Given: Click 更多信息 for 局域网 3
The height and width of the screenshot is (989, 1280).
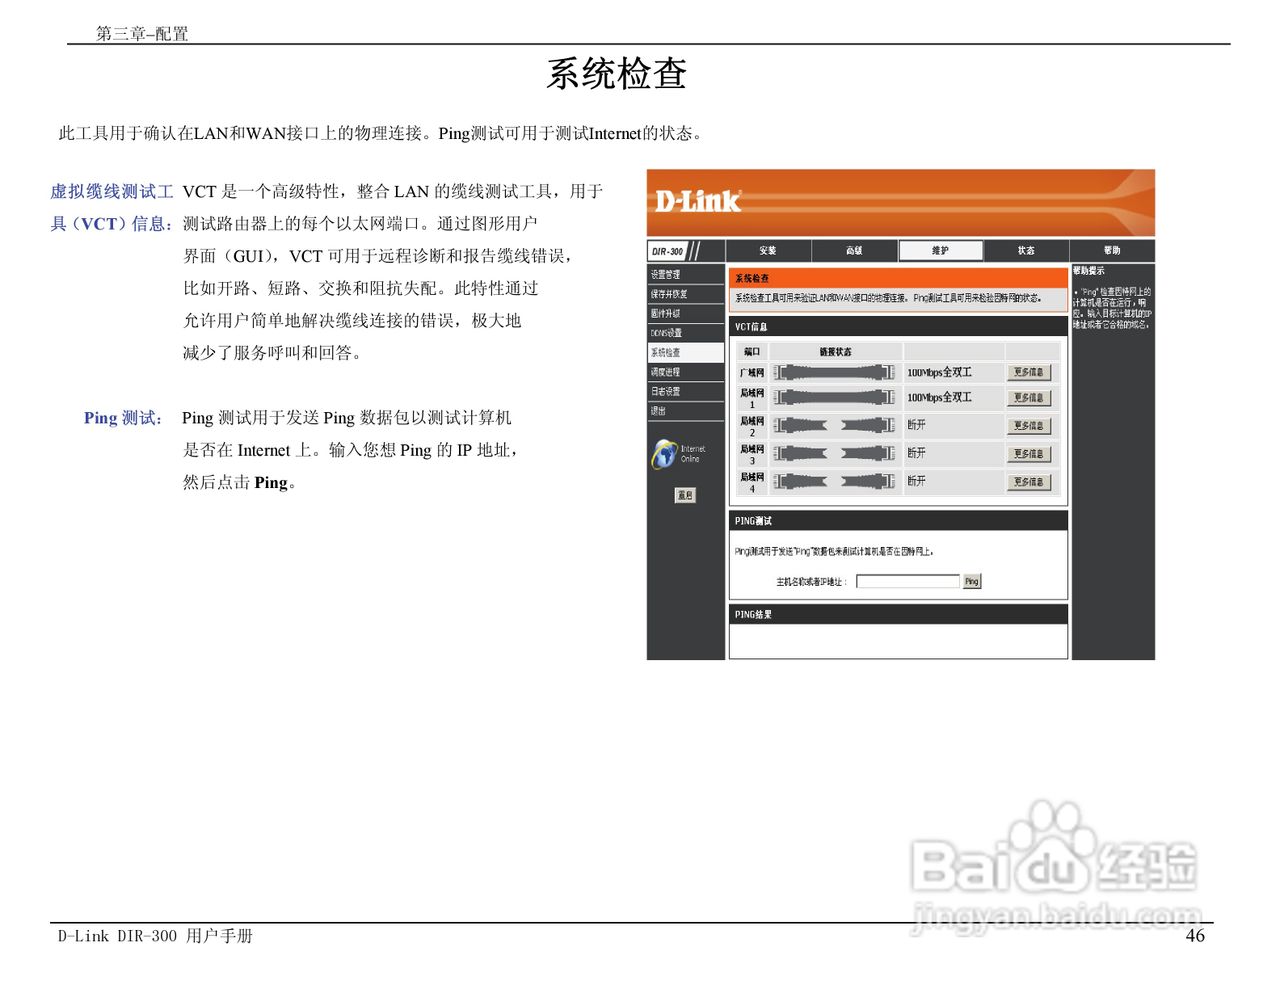Looking at the screenshot, I should click(x=1029, y=453).
